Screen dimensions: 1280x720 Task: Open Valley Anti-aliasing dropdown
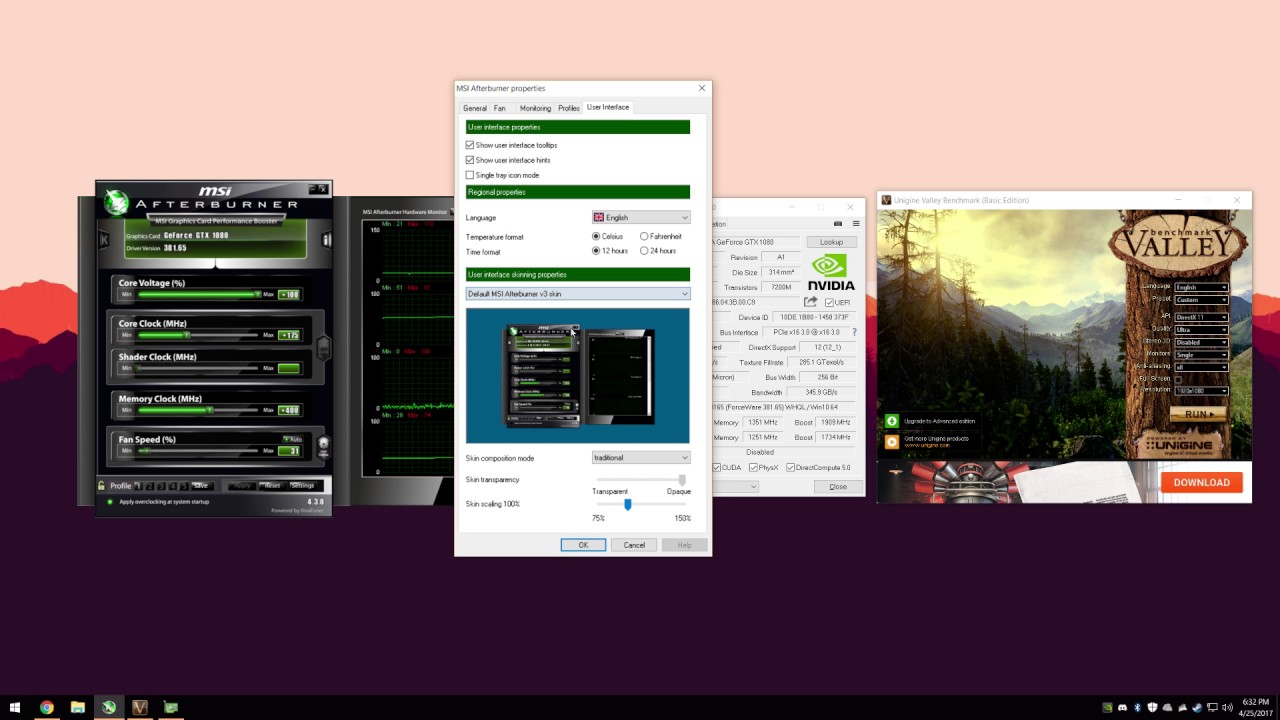(x=1201, y=367)
